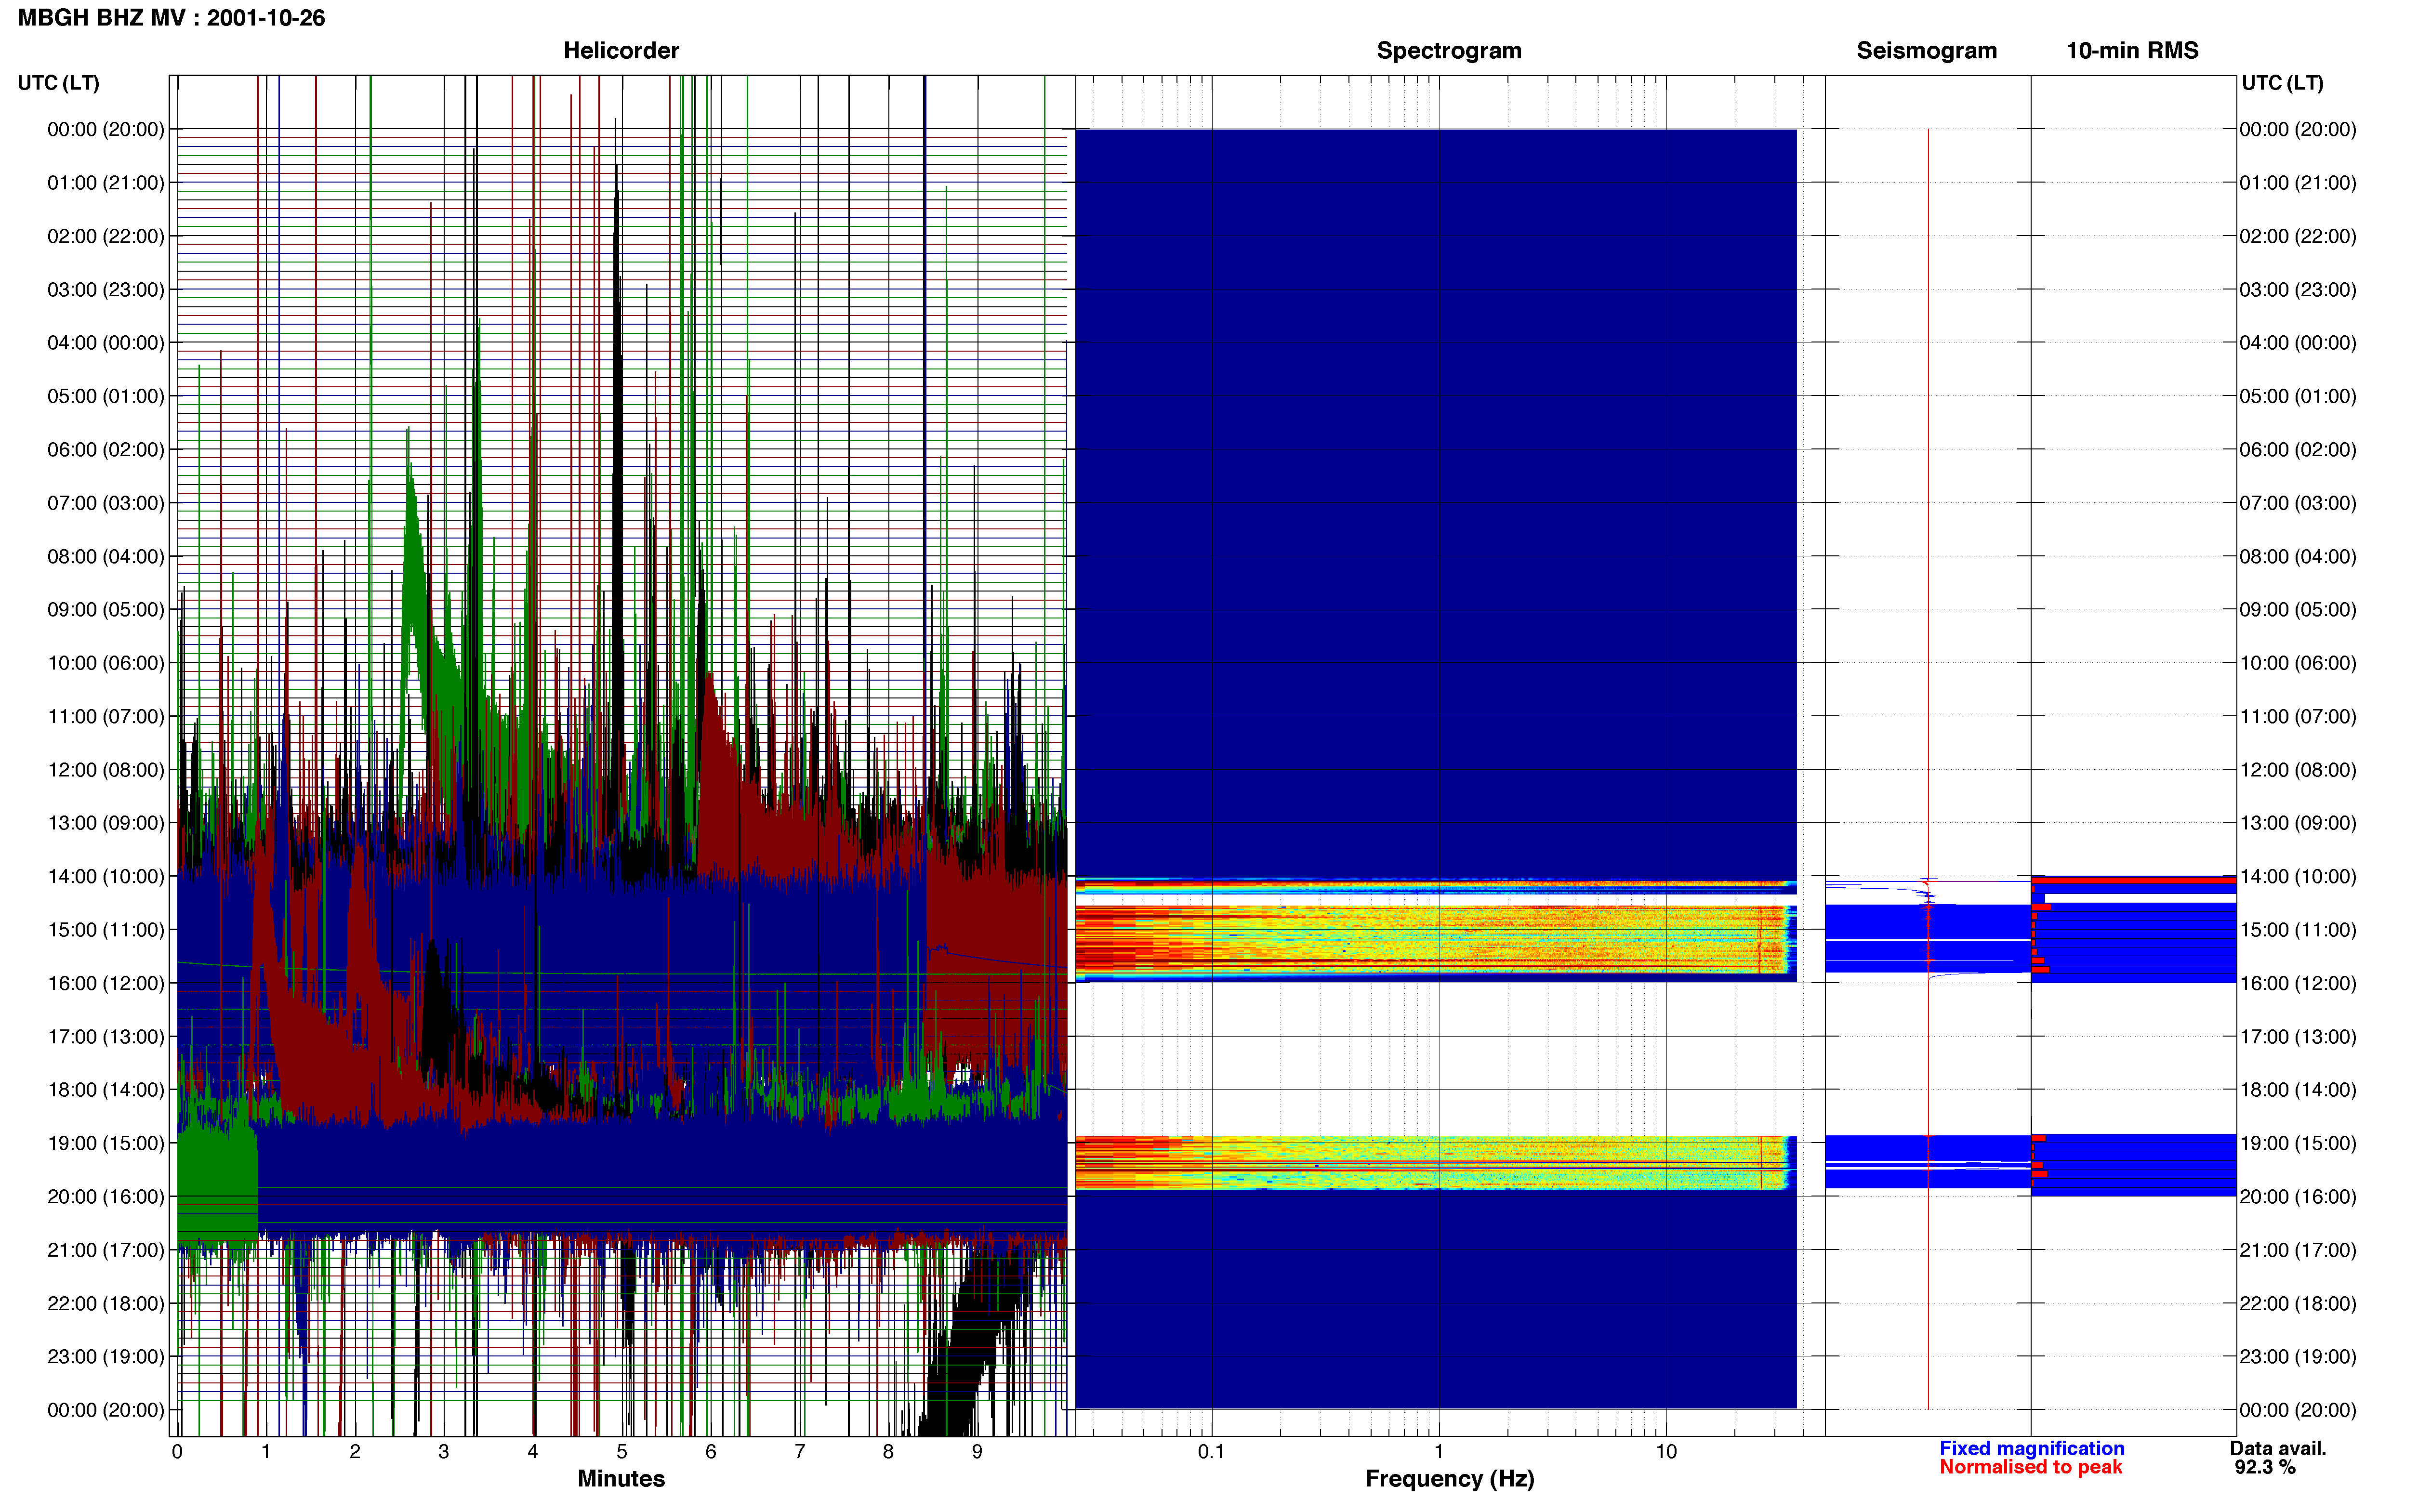2418x1512 pixels.
Task: Click helicorder minute tick '5'
Action: (621, 1452)
